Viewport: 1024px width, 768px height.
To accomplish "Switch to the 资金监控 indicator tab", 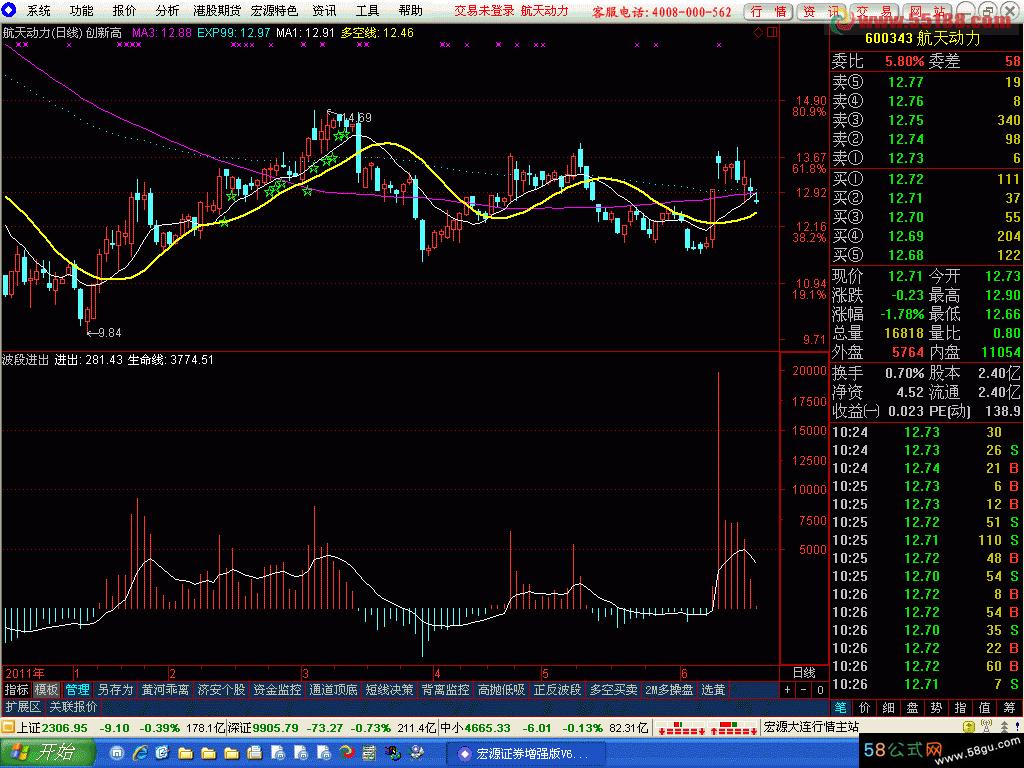I will pyautogui.click(x=277, y=690).
